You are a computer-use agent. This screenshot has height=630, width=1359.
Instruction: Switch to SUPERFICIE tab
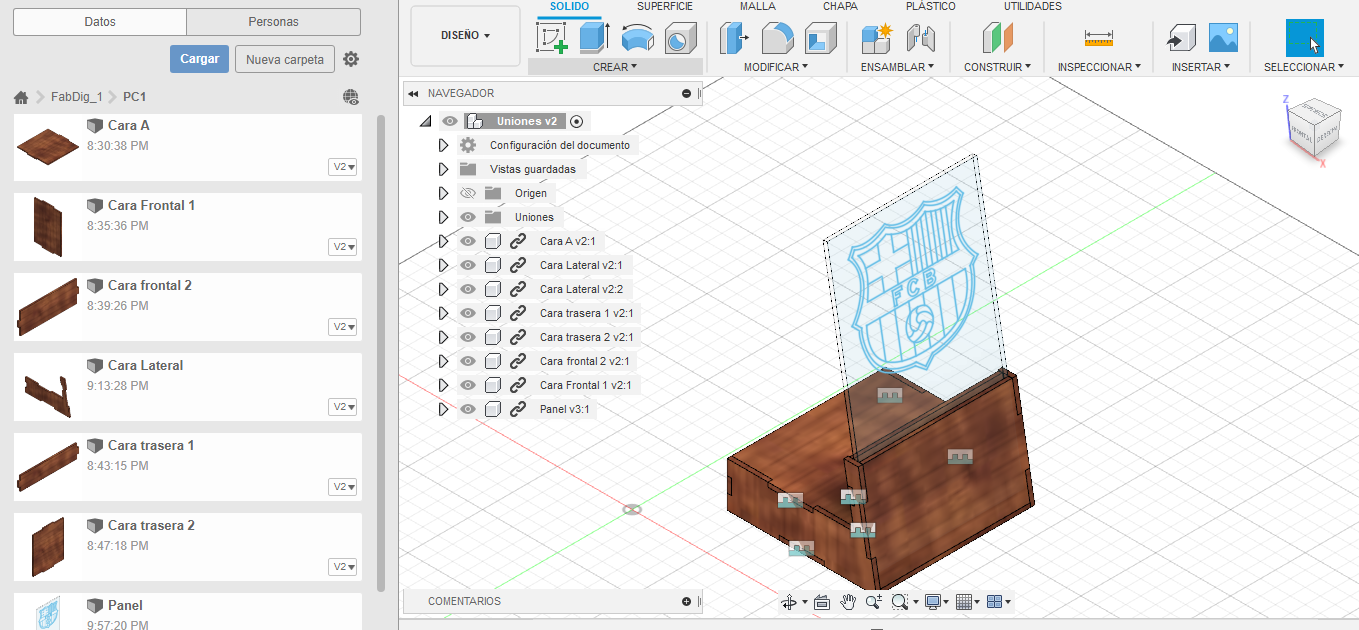pyautogui.click(x=665, y=7)
